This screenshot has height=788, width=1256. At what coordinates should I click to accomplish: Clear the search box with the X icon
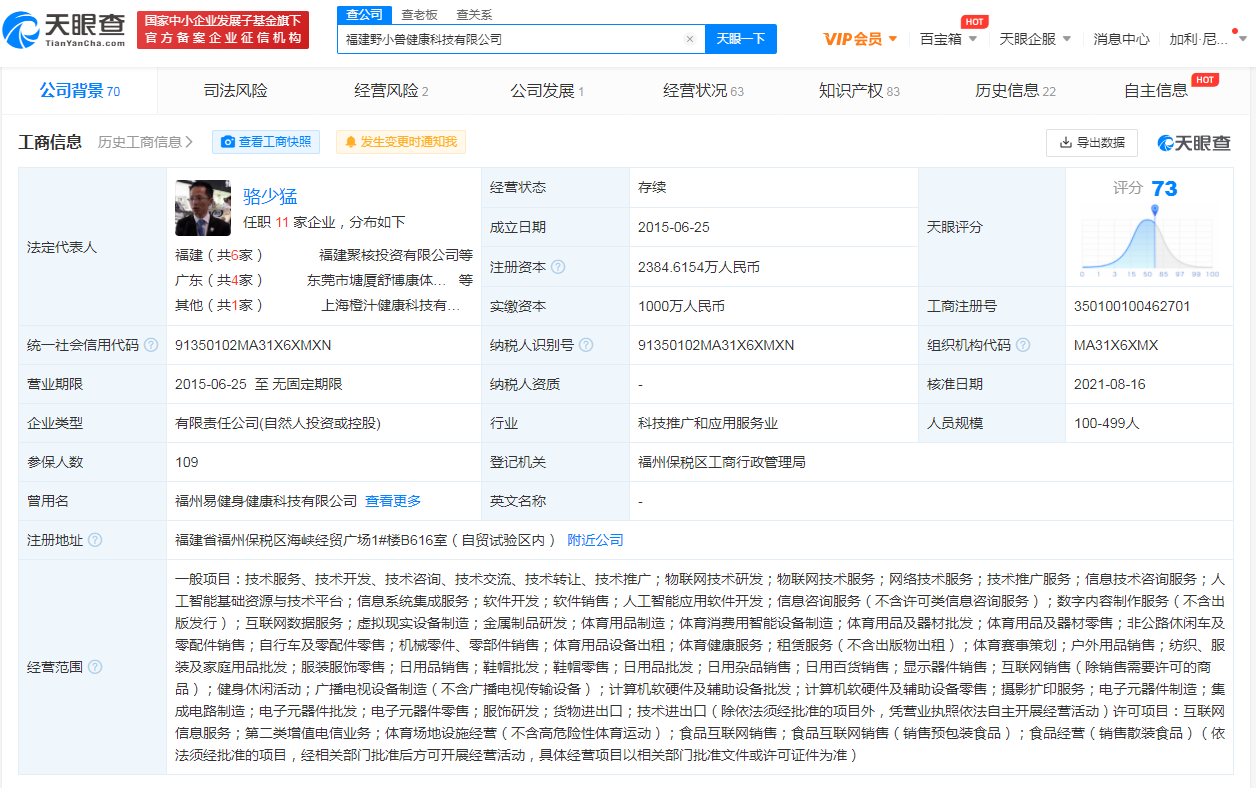coord(689,39)
